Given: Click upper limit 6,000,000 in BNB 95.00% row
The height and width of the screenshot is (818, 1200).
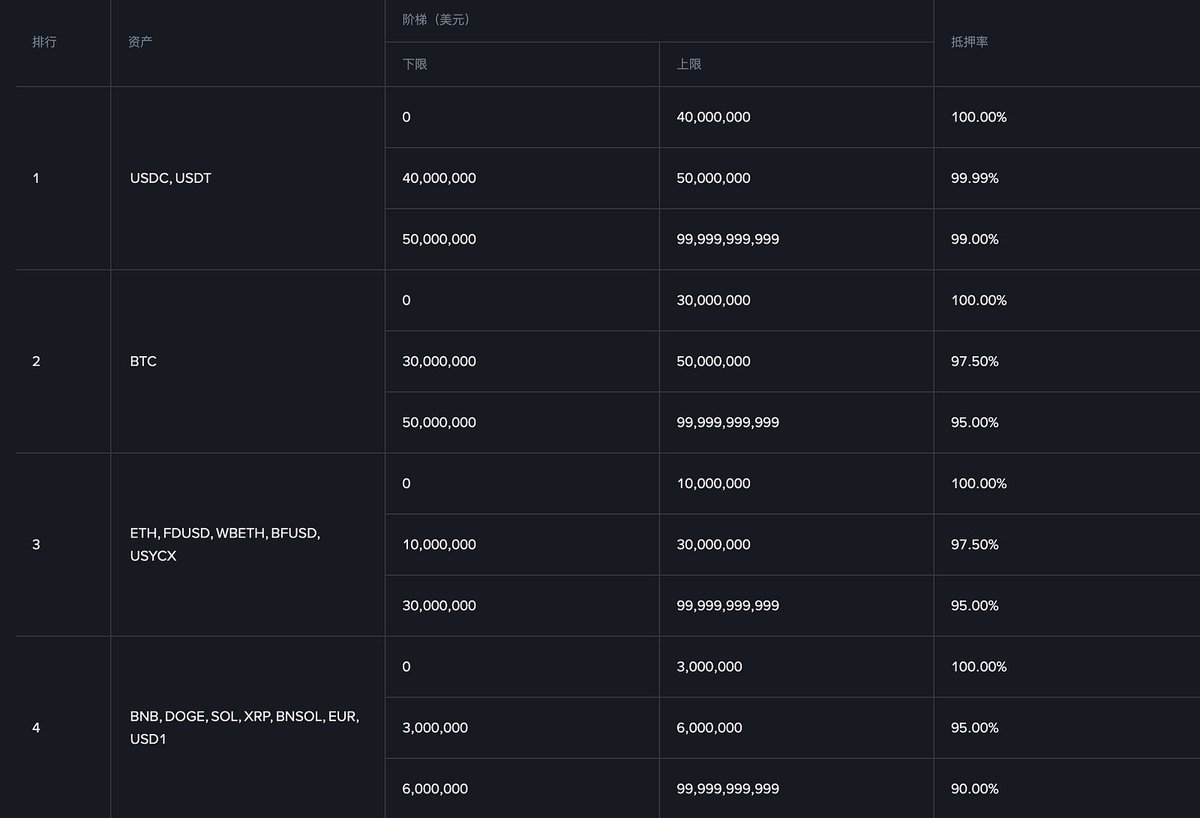Looking at the screenshot, I should [709, 727].
